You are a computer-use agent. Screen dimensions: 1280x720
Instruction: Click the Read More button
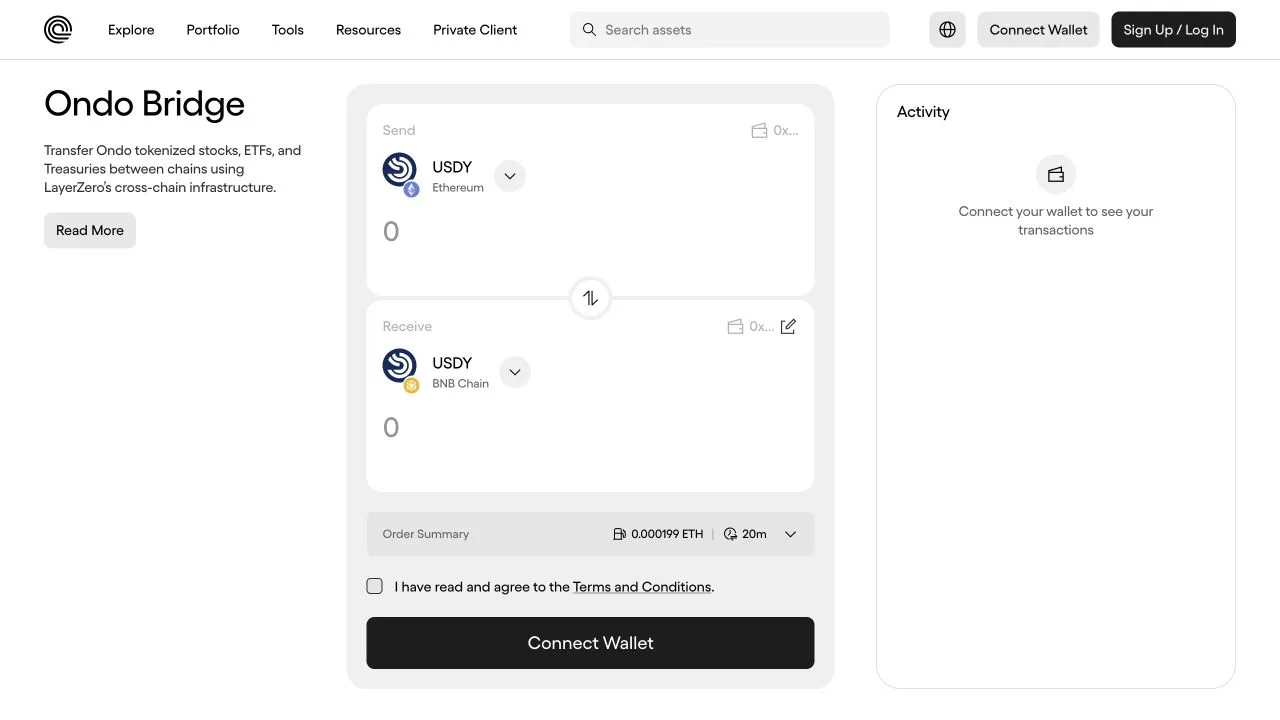[90, 230]
